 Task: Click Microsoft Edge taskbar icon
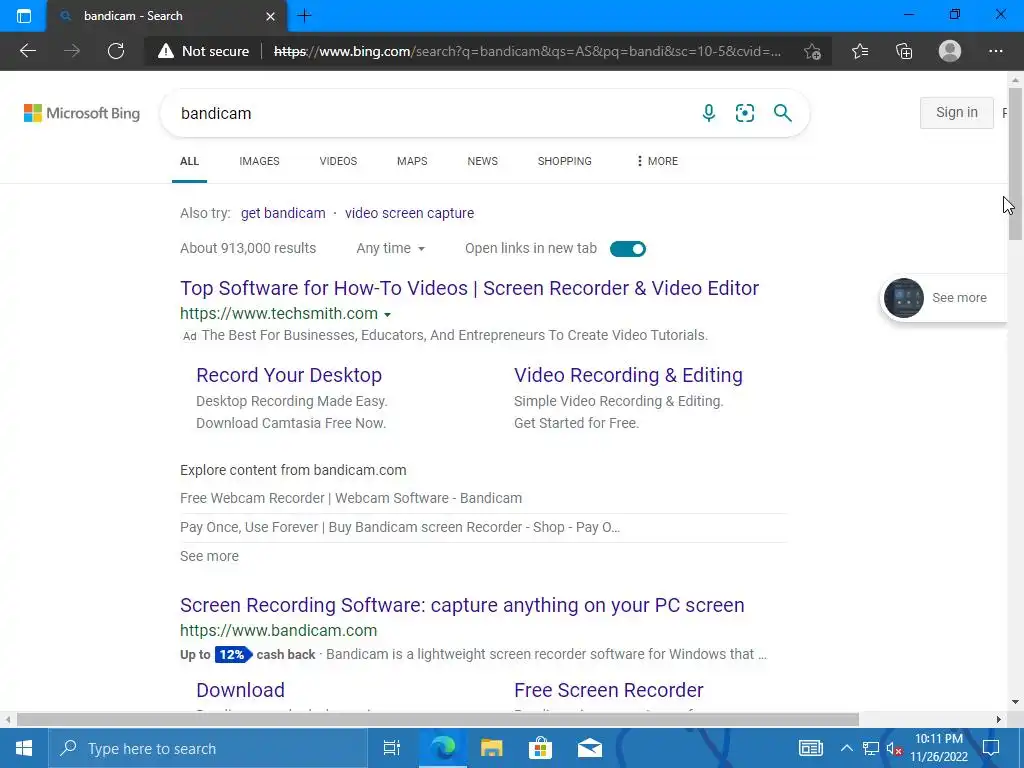(443, 748)
